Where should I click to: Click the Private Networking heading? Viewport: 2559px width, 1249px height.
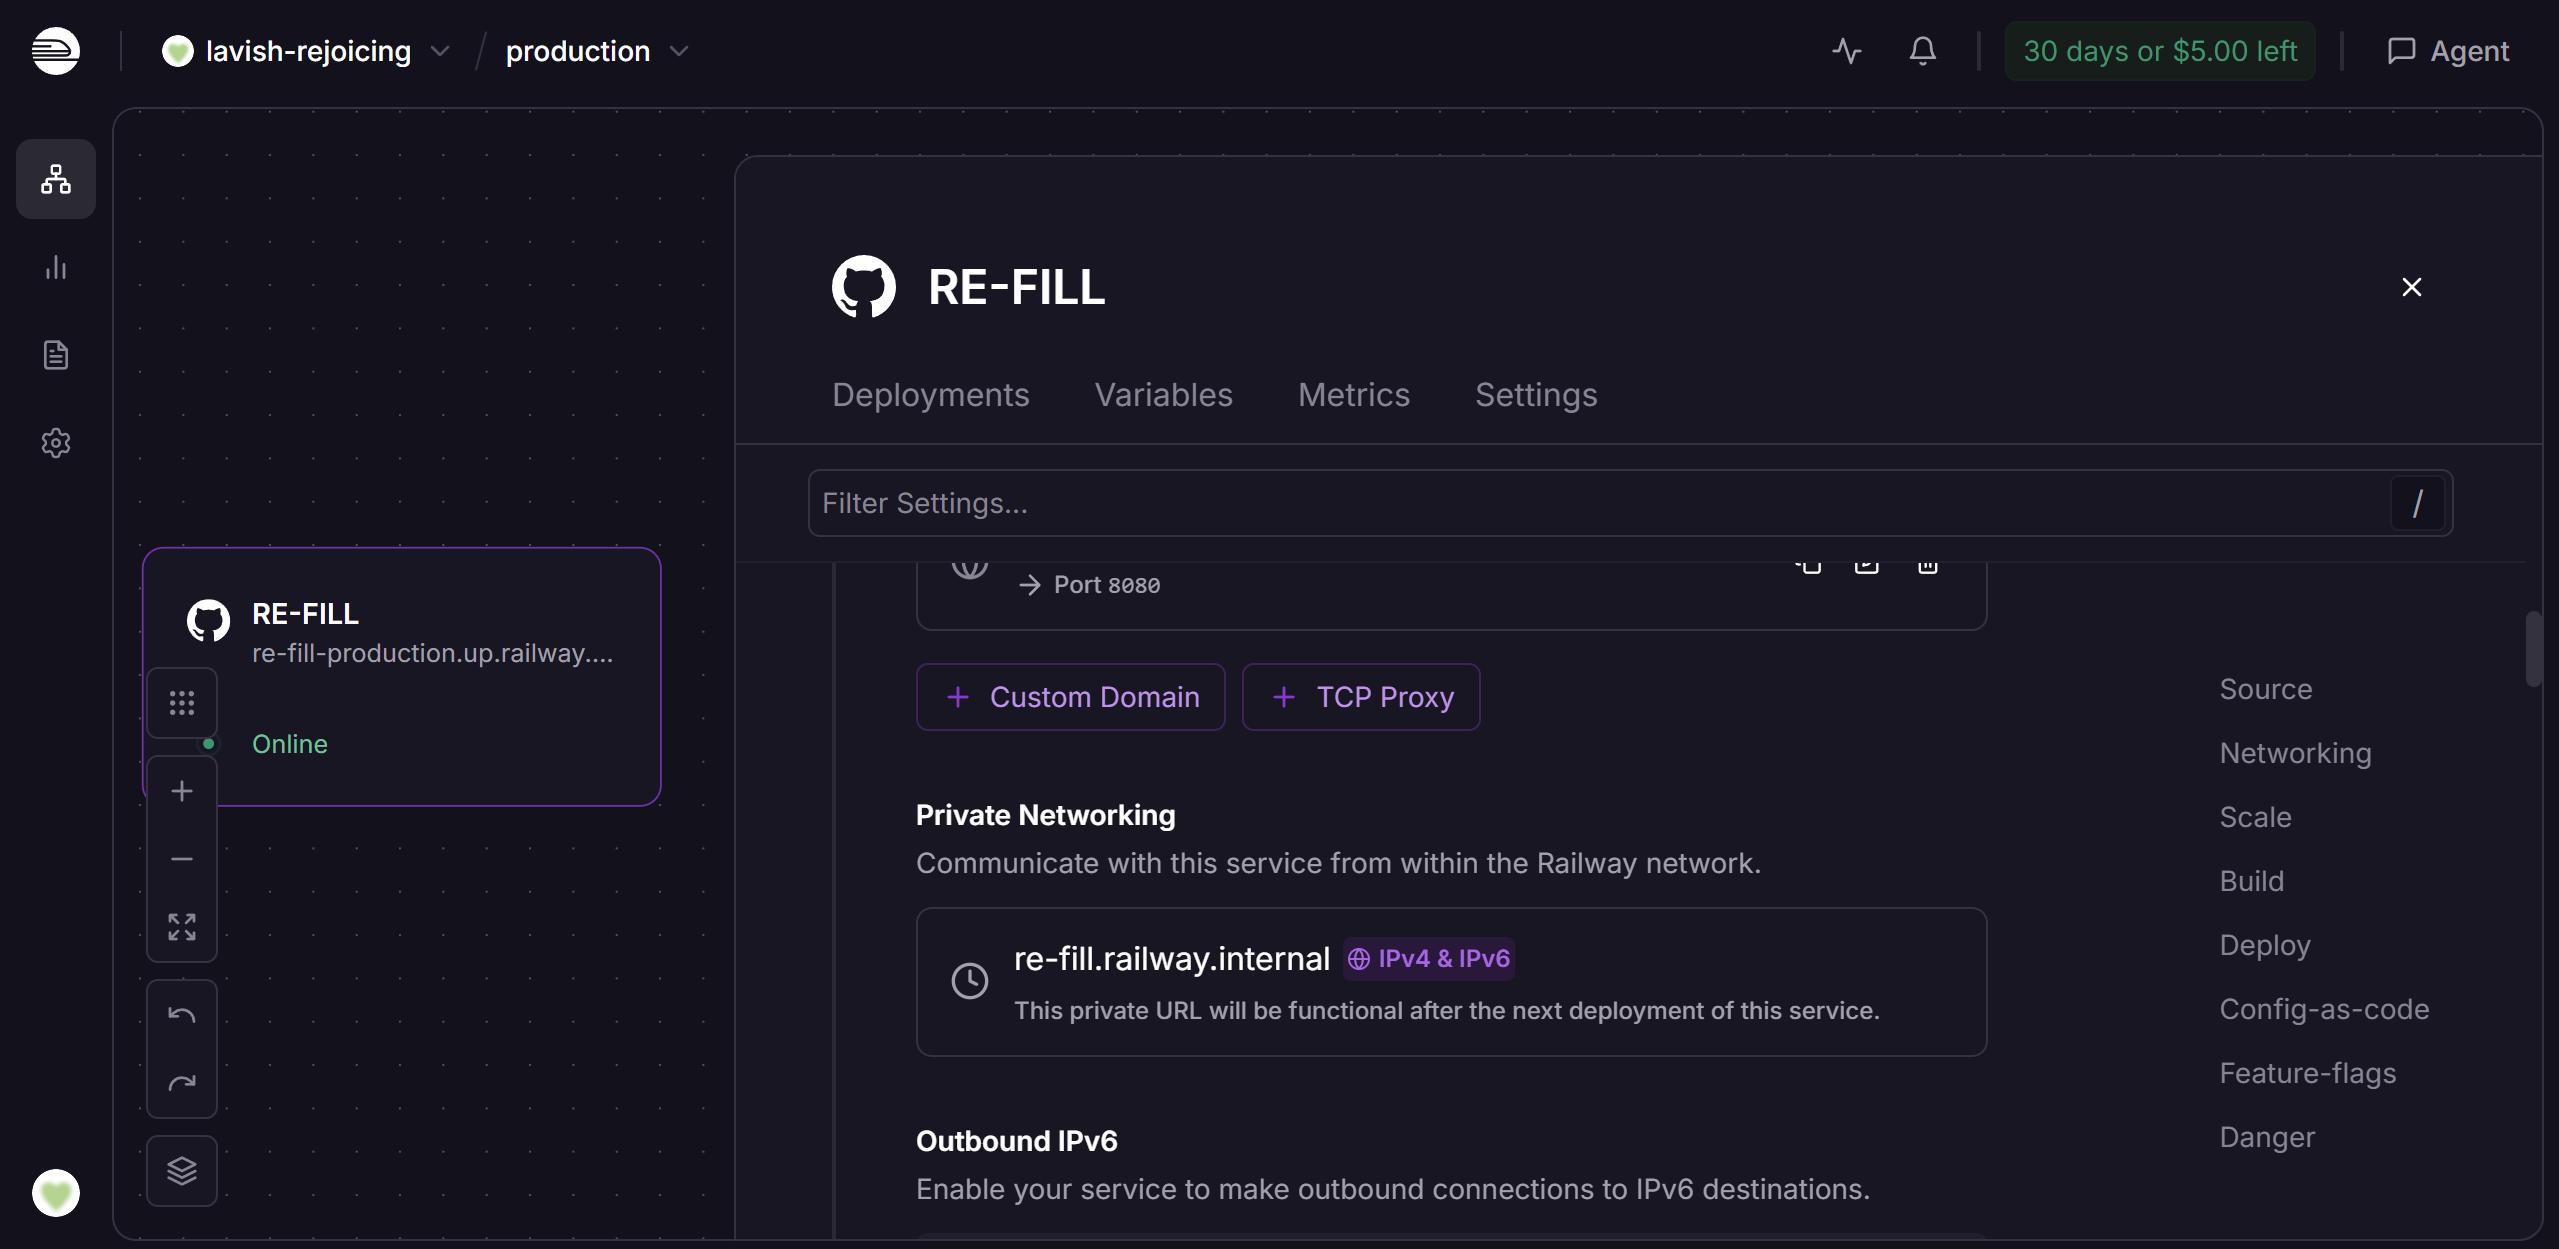pos(1046,815)
